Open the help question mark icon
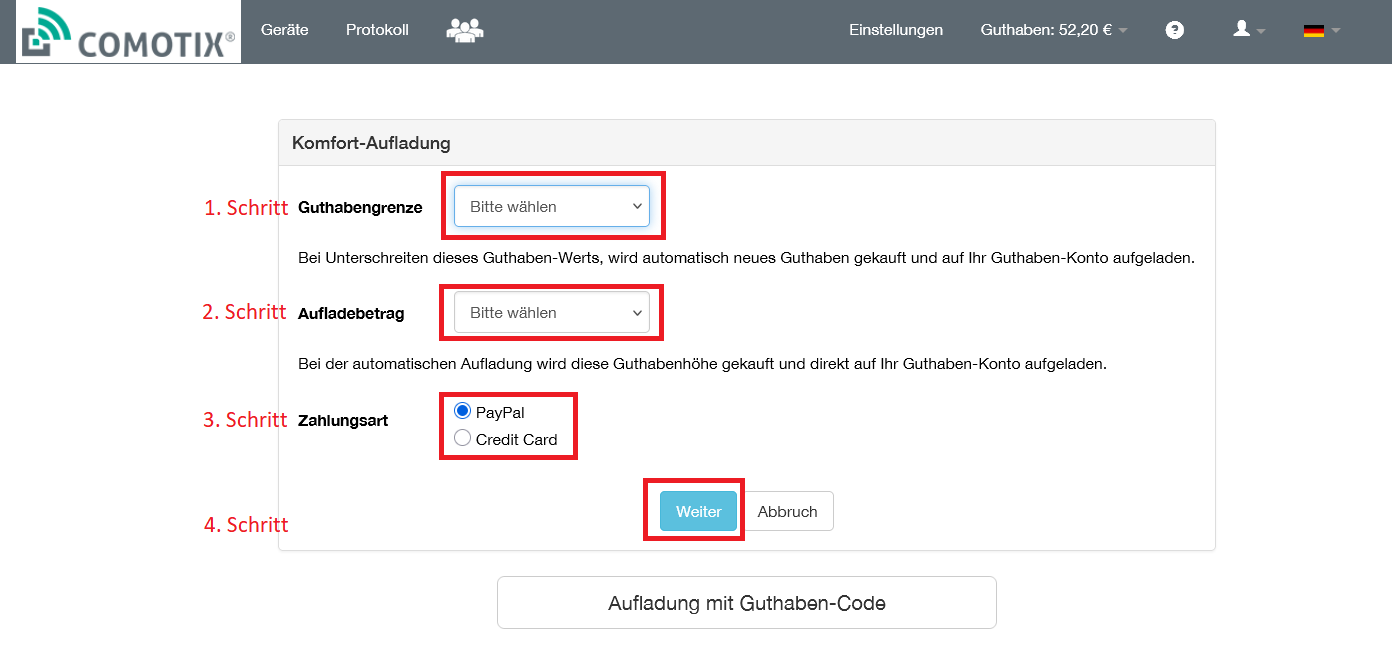This screenshot has width=1392, height=662. [1175, 30]
